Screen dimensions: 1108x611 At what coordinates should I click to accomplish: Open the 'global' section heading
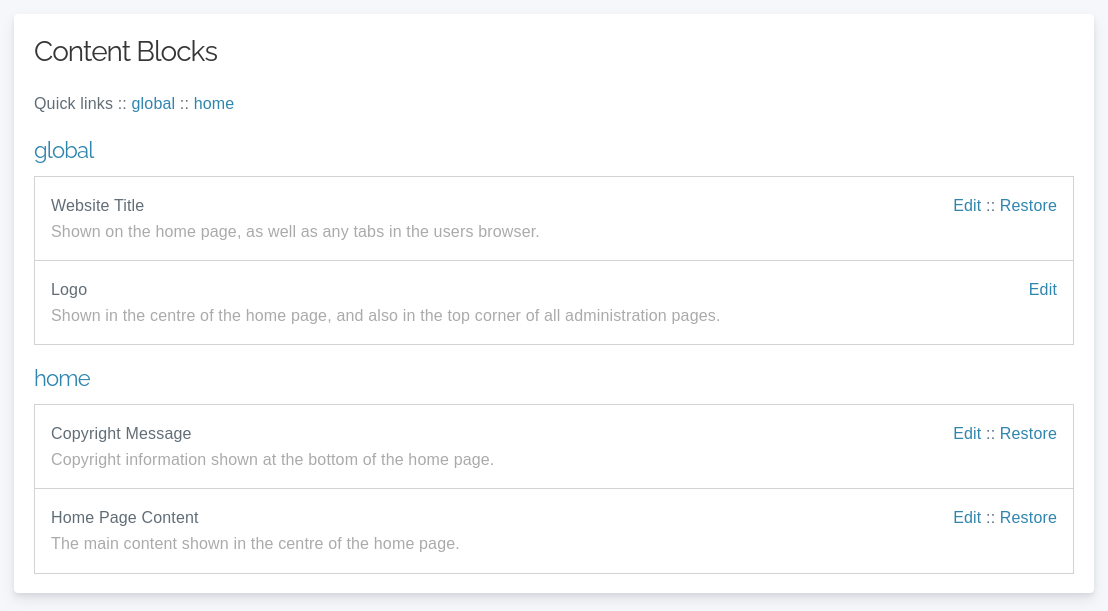64,151
